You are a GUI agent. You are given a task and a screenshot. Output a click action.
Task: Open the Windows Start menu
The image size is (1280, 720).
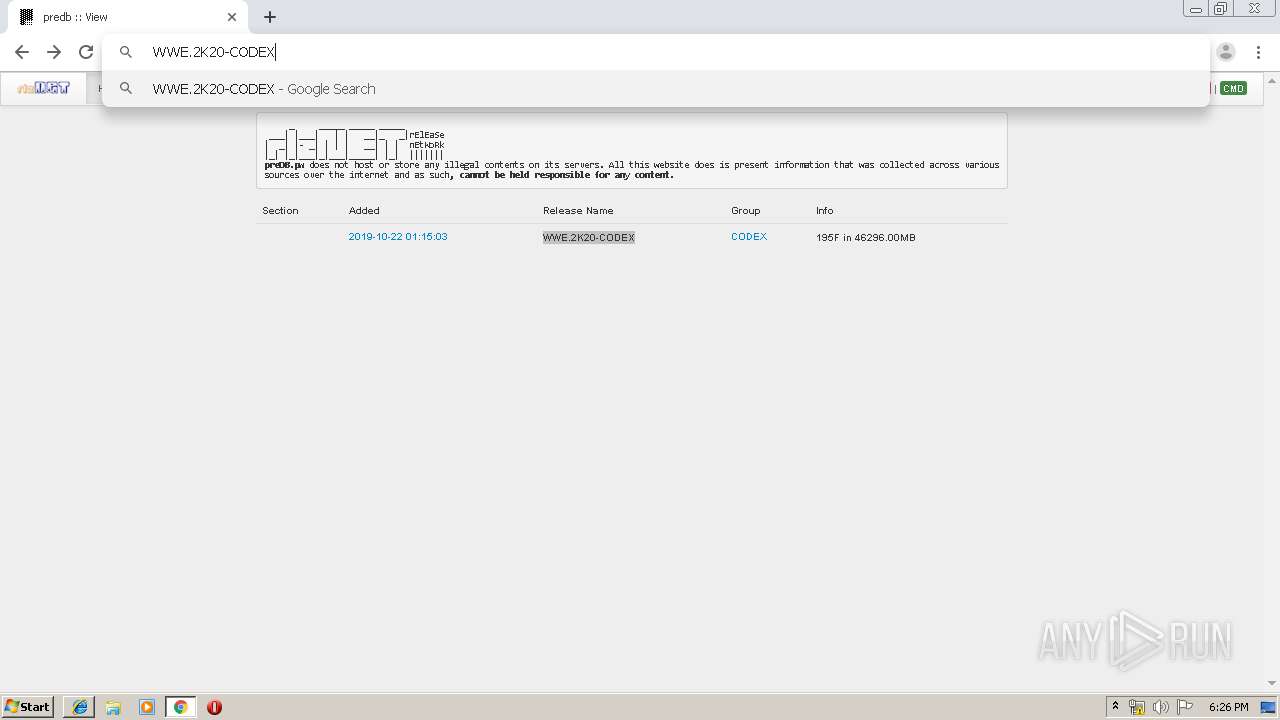point(27,707)
